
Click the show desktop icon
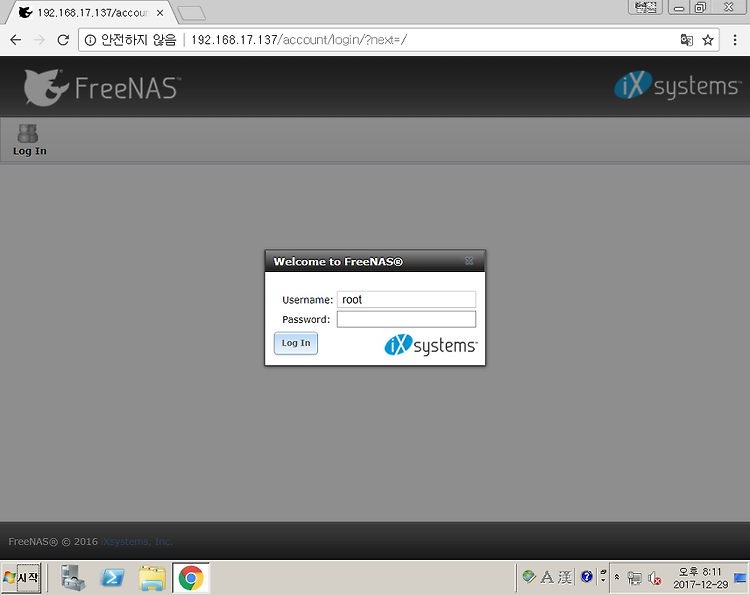point(740,578)
